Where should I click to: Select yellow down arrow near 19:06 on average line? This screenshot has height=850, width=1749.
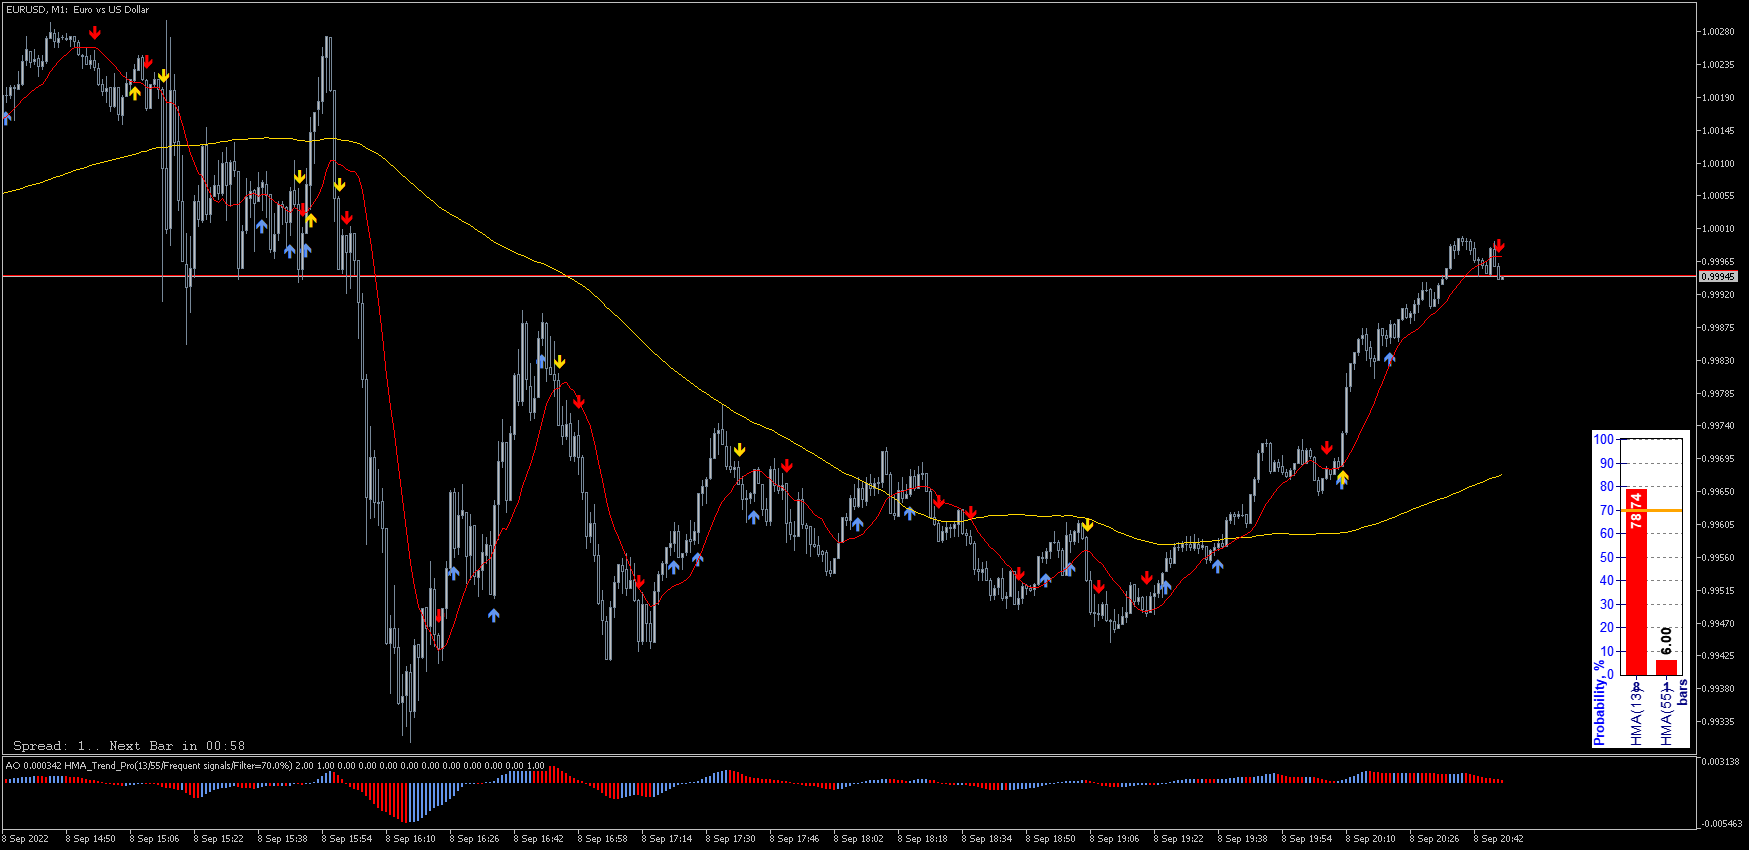1087,524
